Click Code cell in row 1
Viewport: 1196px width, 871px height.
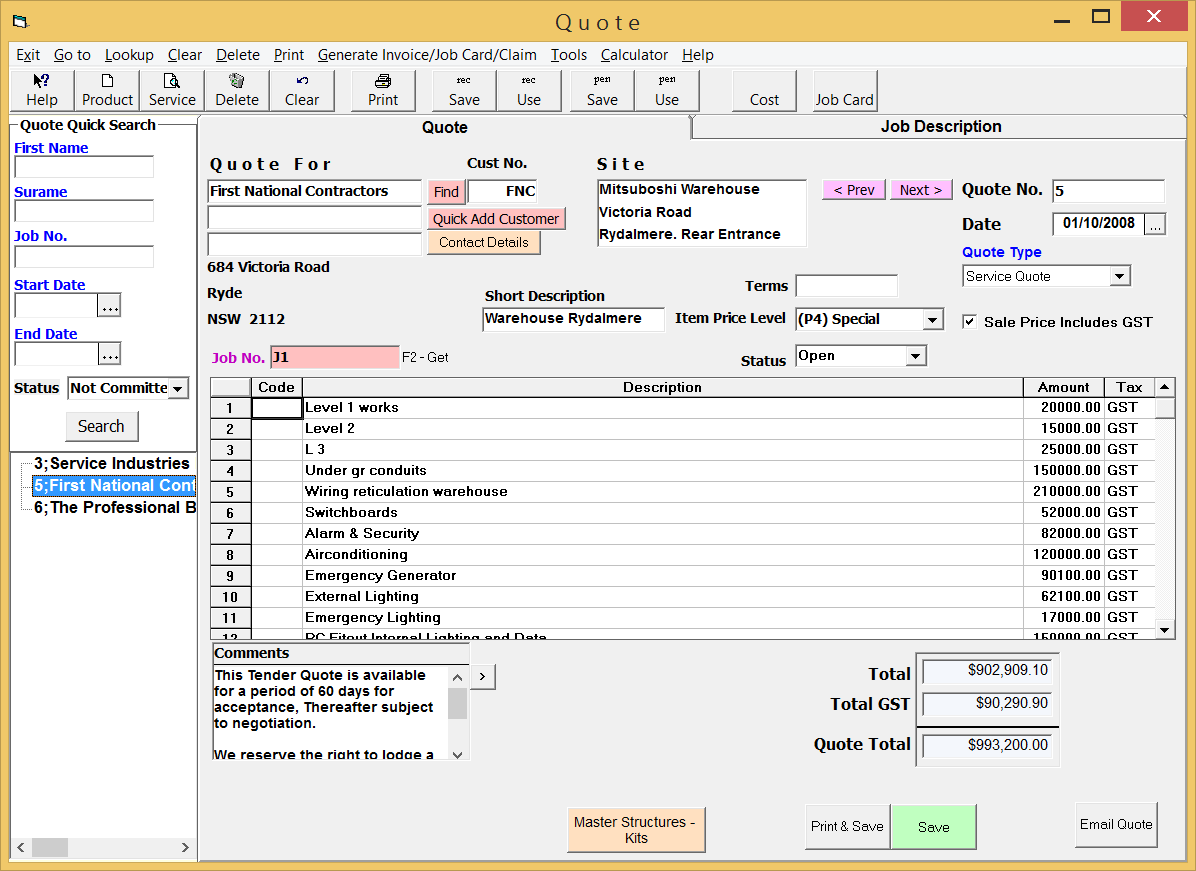[x=277, y=408]
